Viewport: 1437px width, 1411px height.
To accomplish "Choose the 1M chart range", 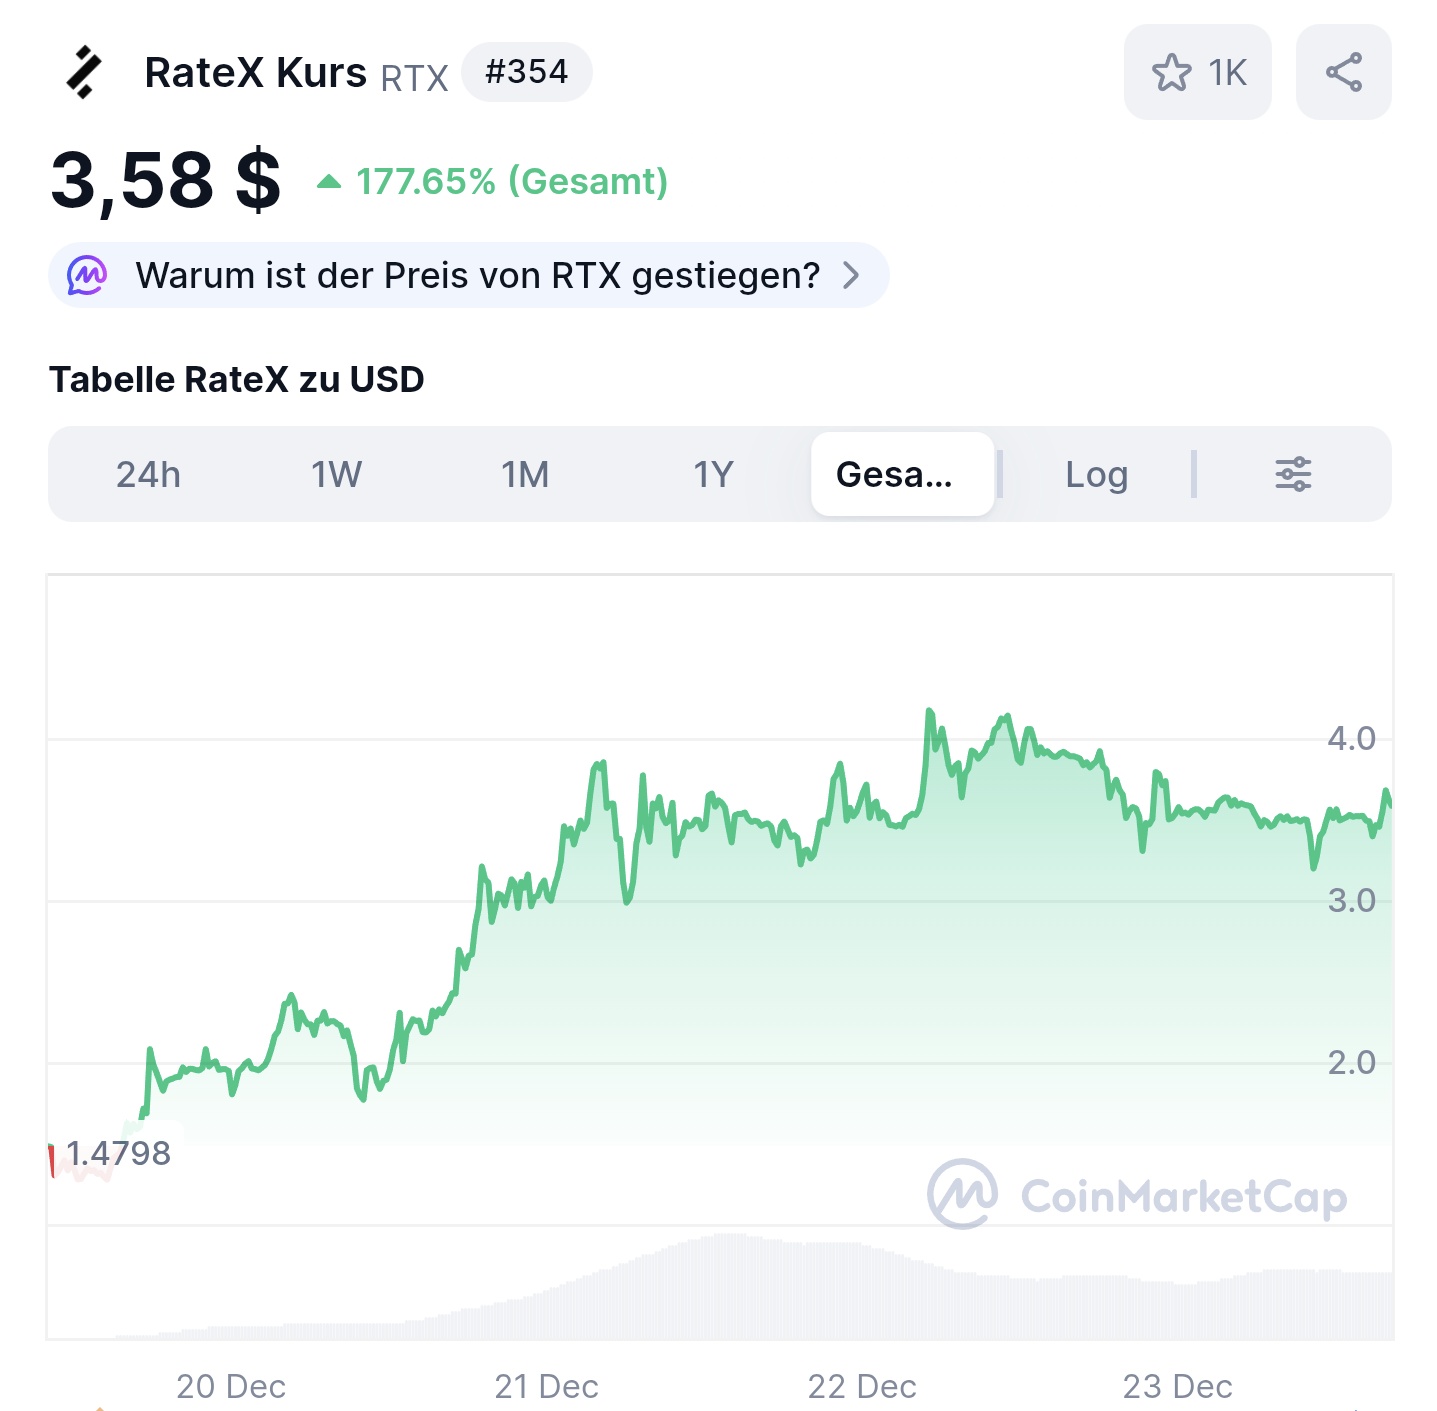I will click(525, 474).
